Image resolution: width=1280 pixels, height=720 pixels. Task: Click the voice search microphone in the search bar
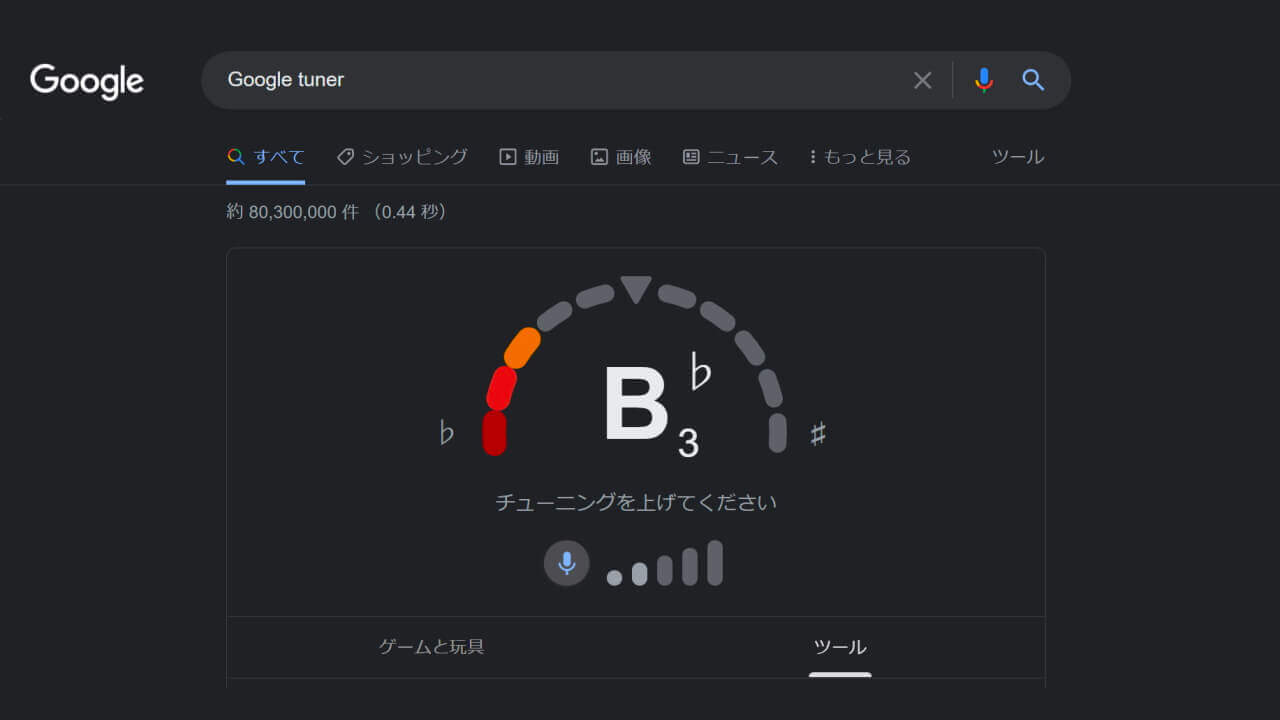pyautogui.click(x=984, y=80)
